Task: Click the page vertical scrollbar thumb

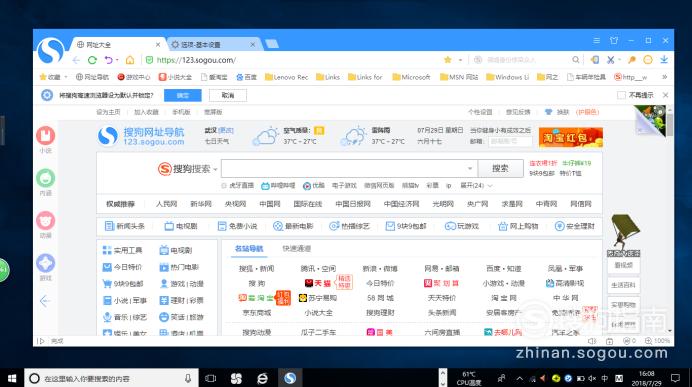Action: (669, 125)
